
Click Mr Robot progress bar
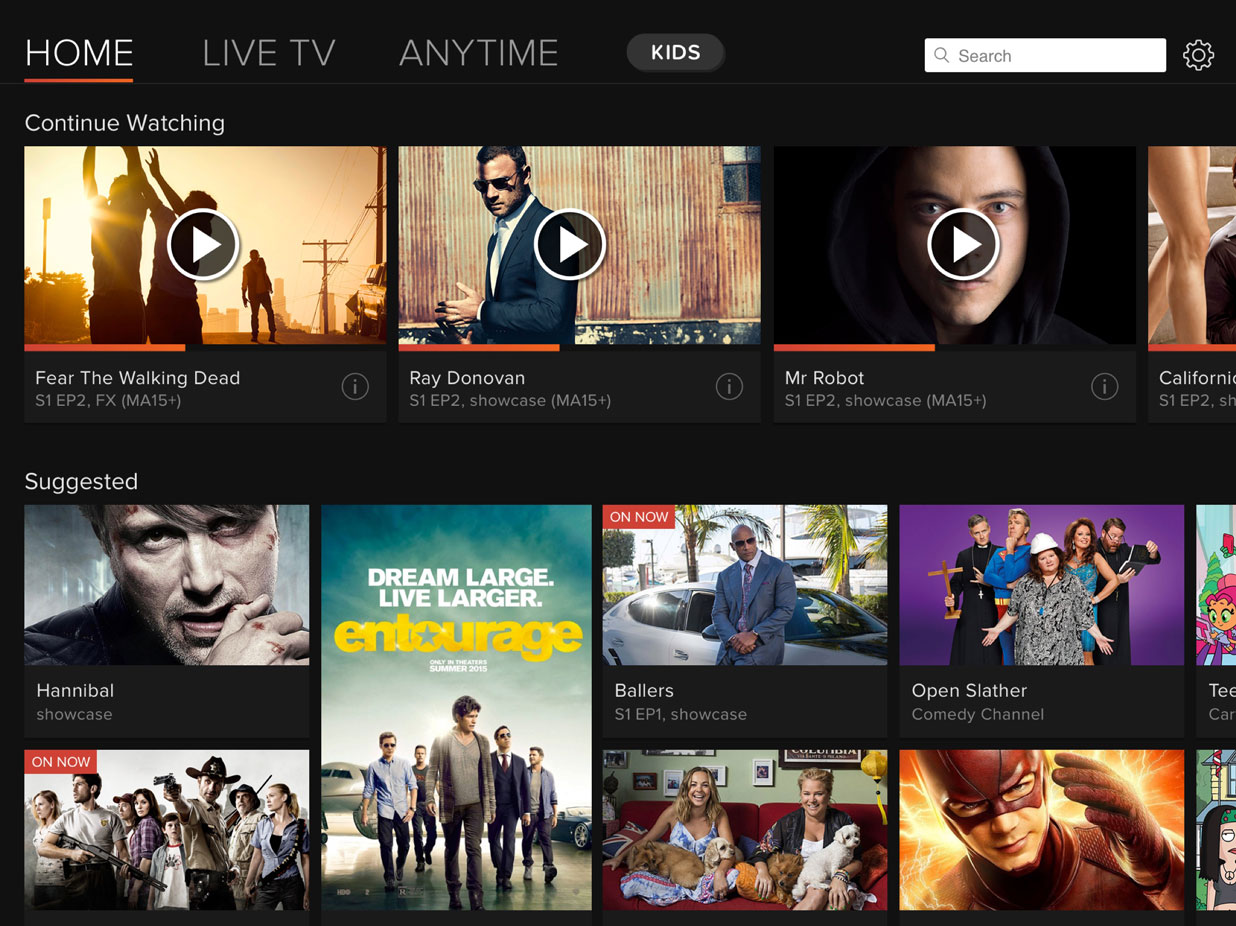954,347
